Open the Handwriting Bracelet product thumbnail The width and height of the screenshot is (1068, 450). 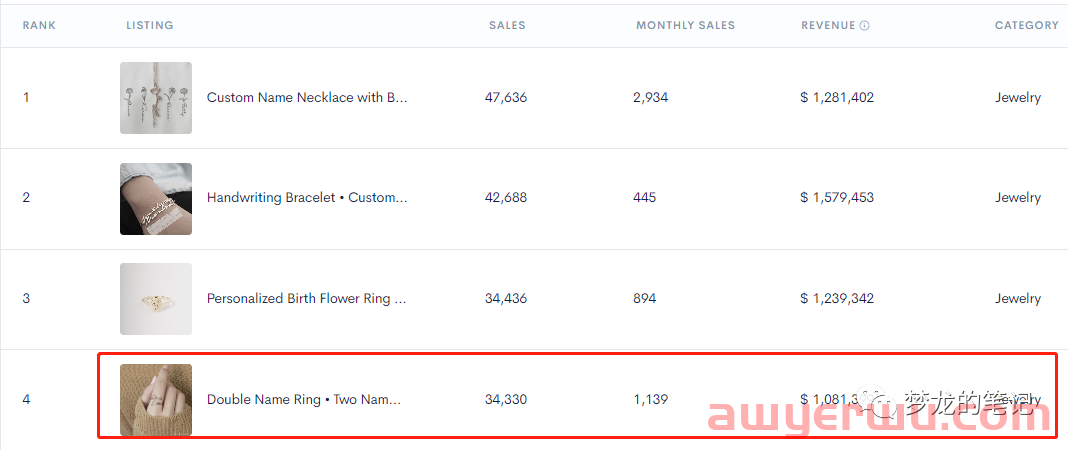(x=156, y=199)
